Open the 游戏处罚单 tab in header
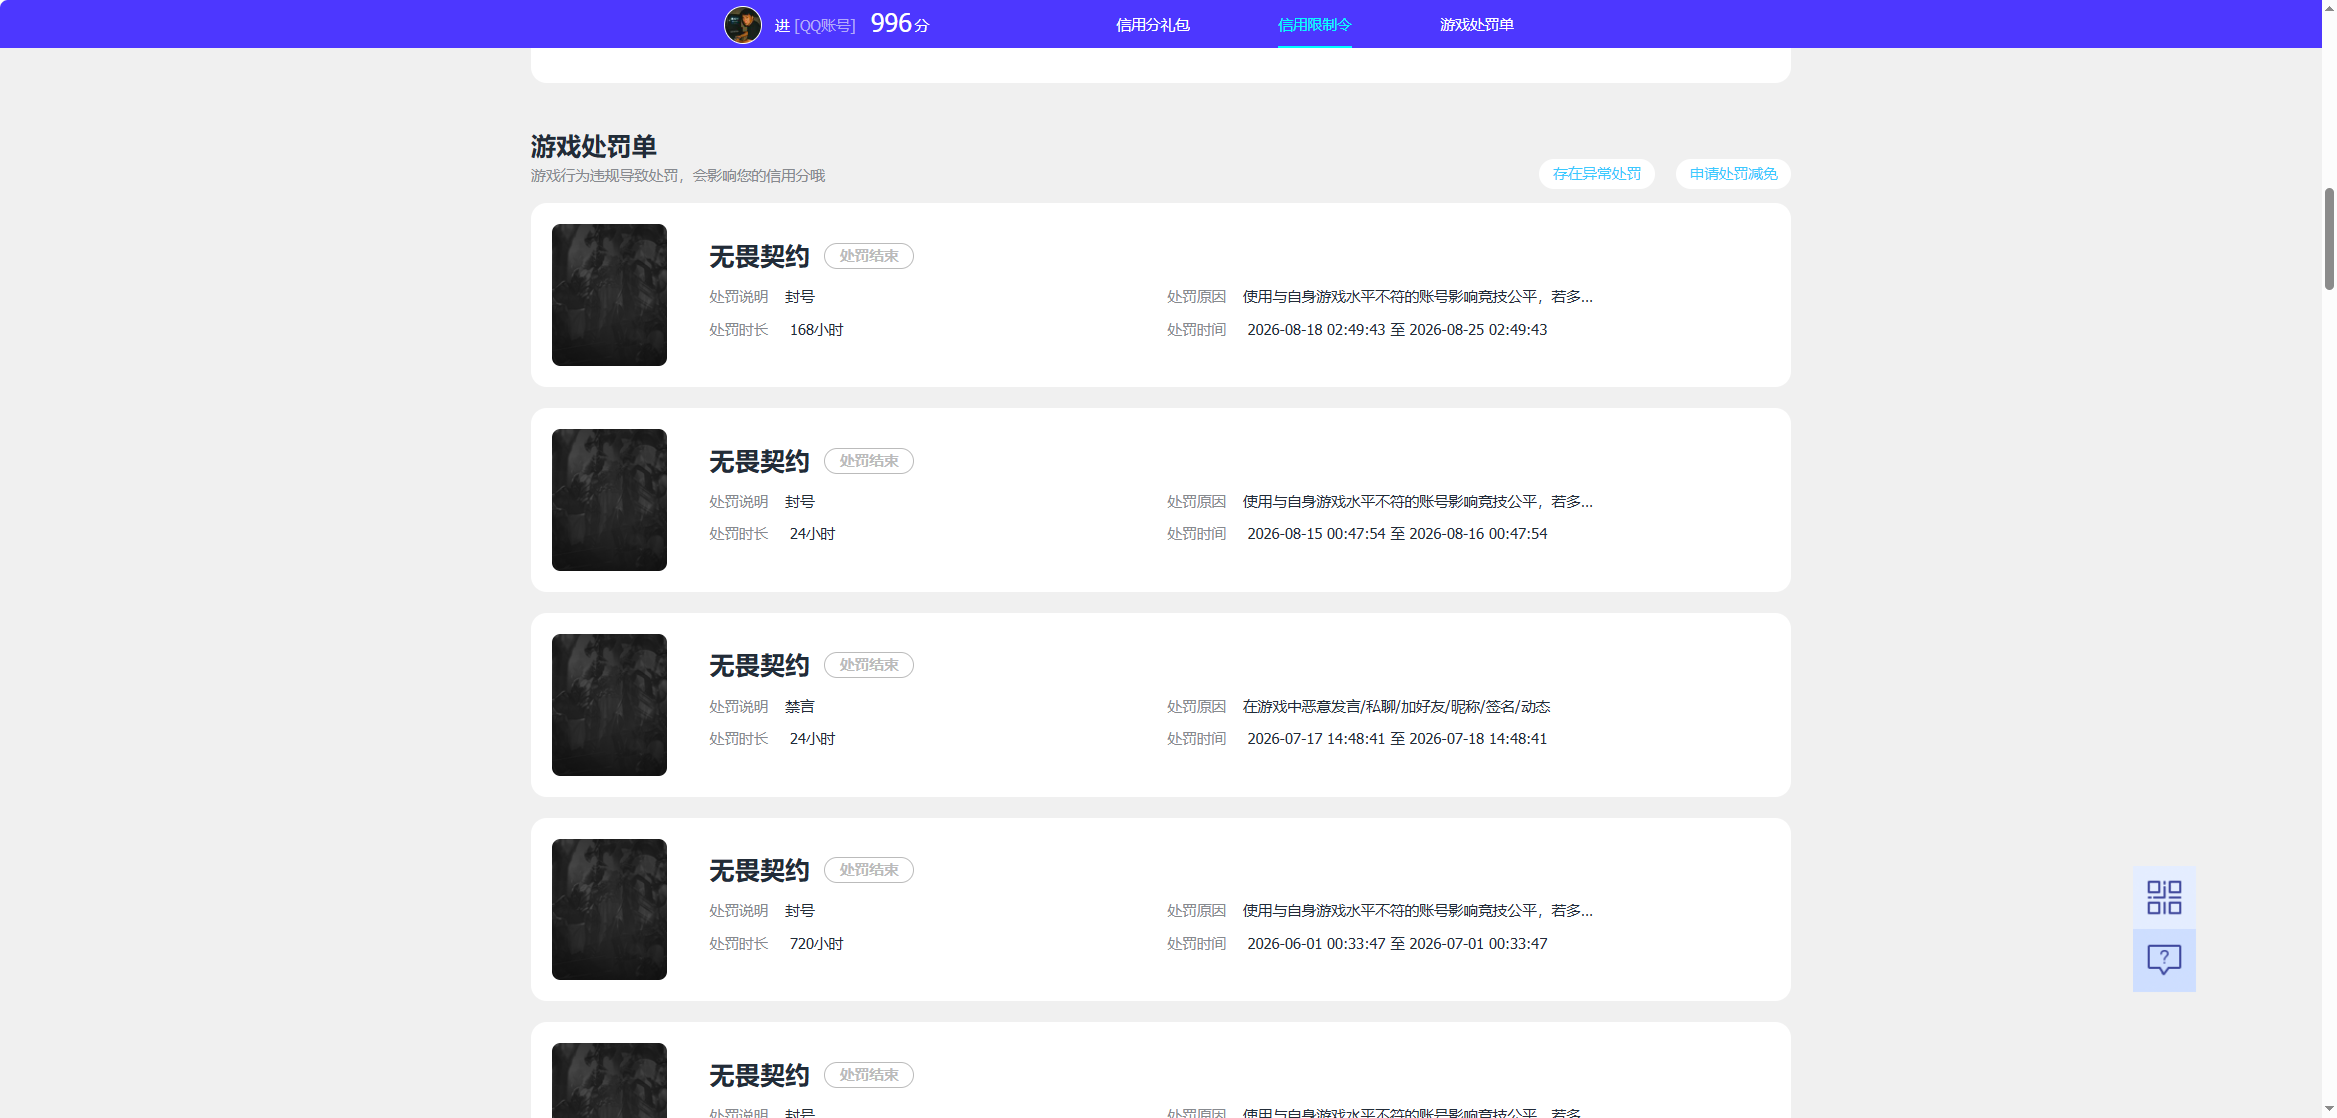 pos(1476,25)
